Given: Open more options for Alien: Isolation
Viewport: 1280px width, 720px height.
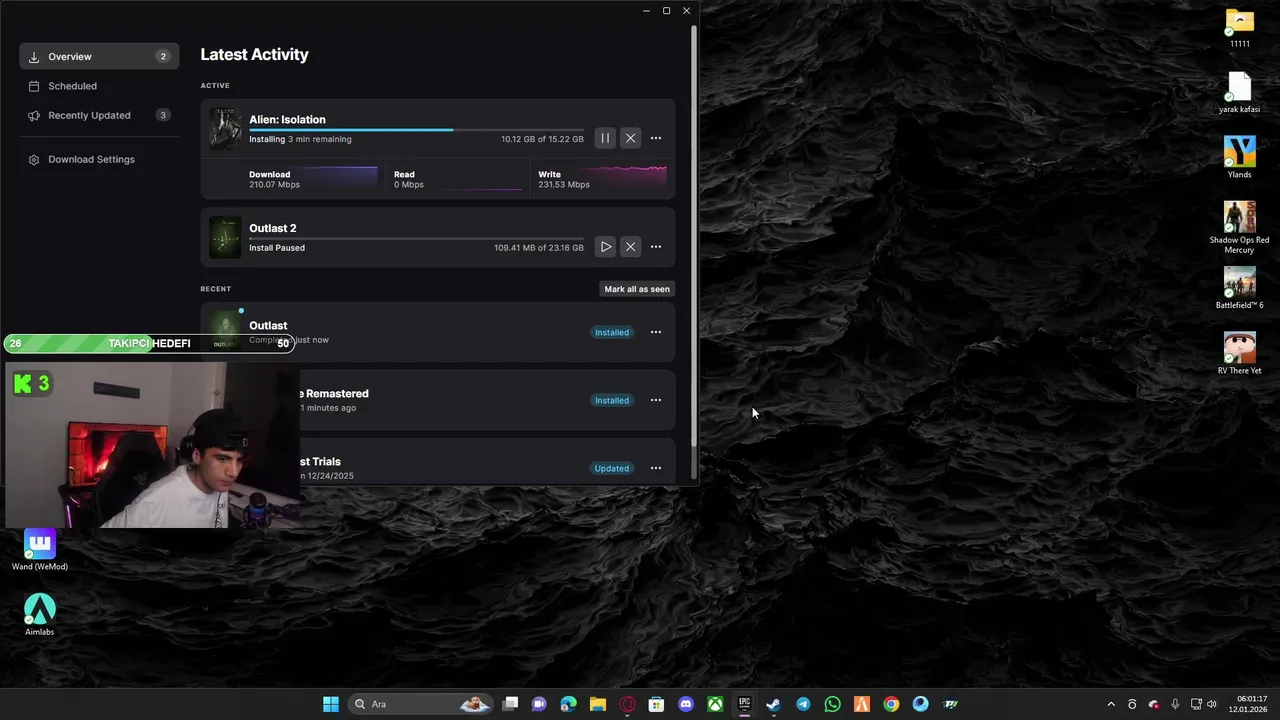Looking at the screenshot, I should 656,138.
